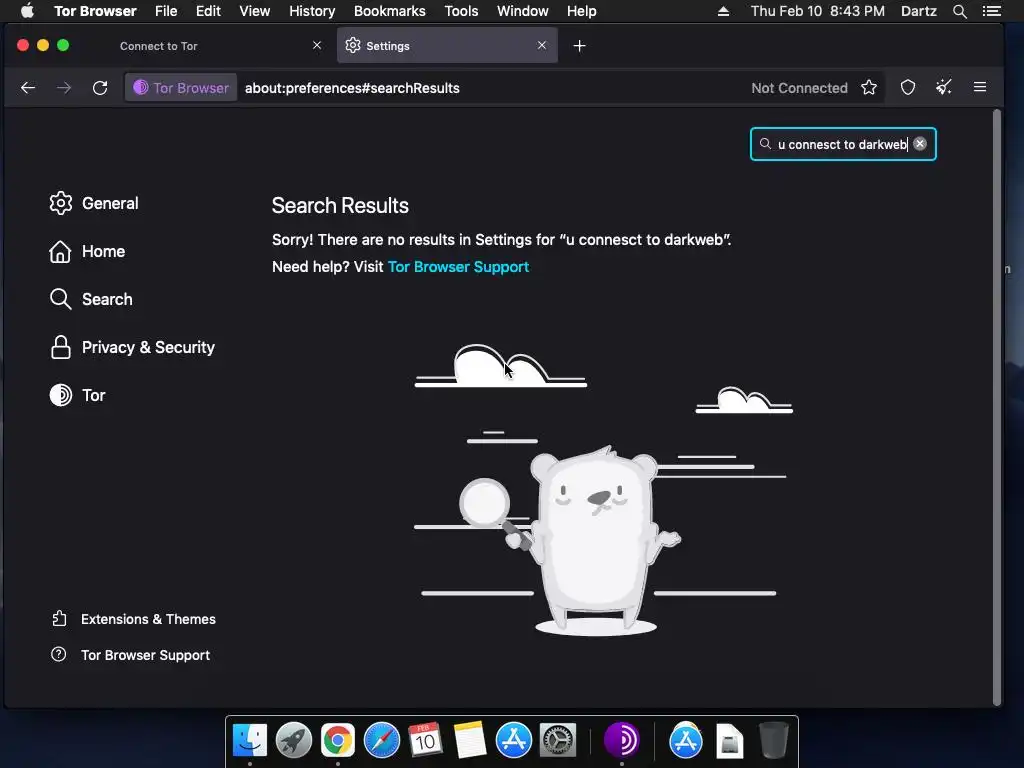The image size is (1024, 768).
Task: Open System Preferences from the Dock
Action: coord(557,740)
